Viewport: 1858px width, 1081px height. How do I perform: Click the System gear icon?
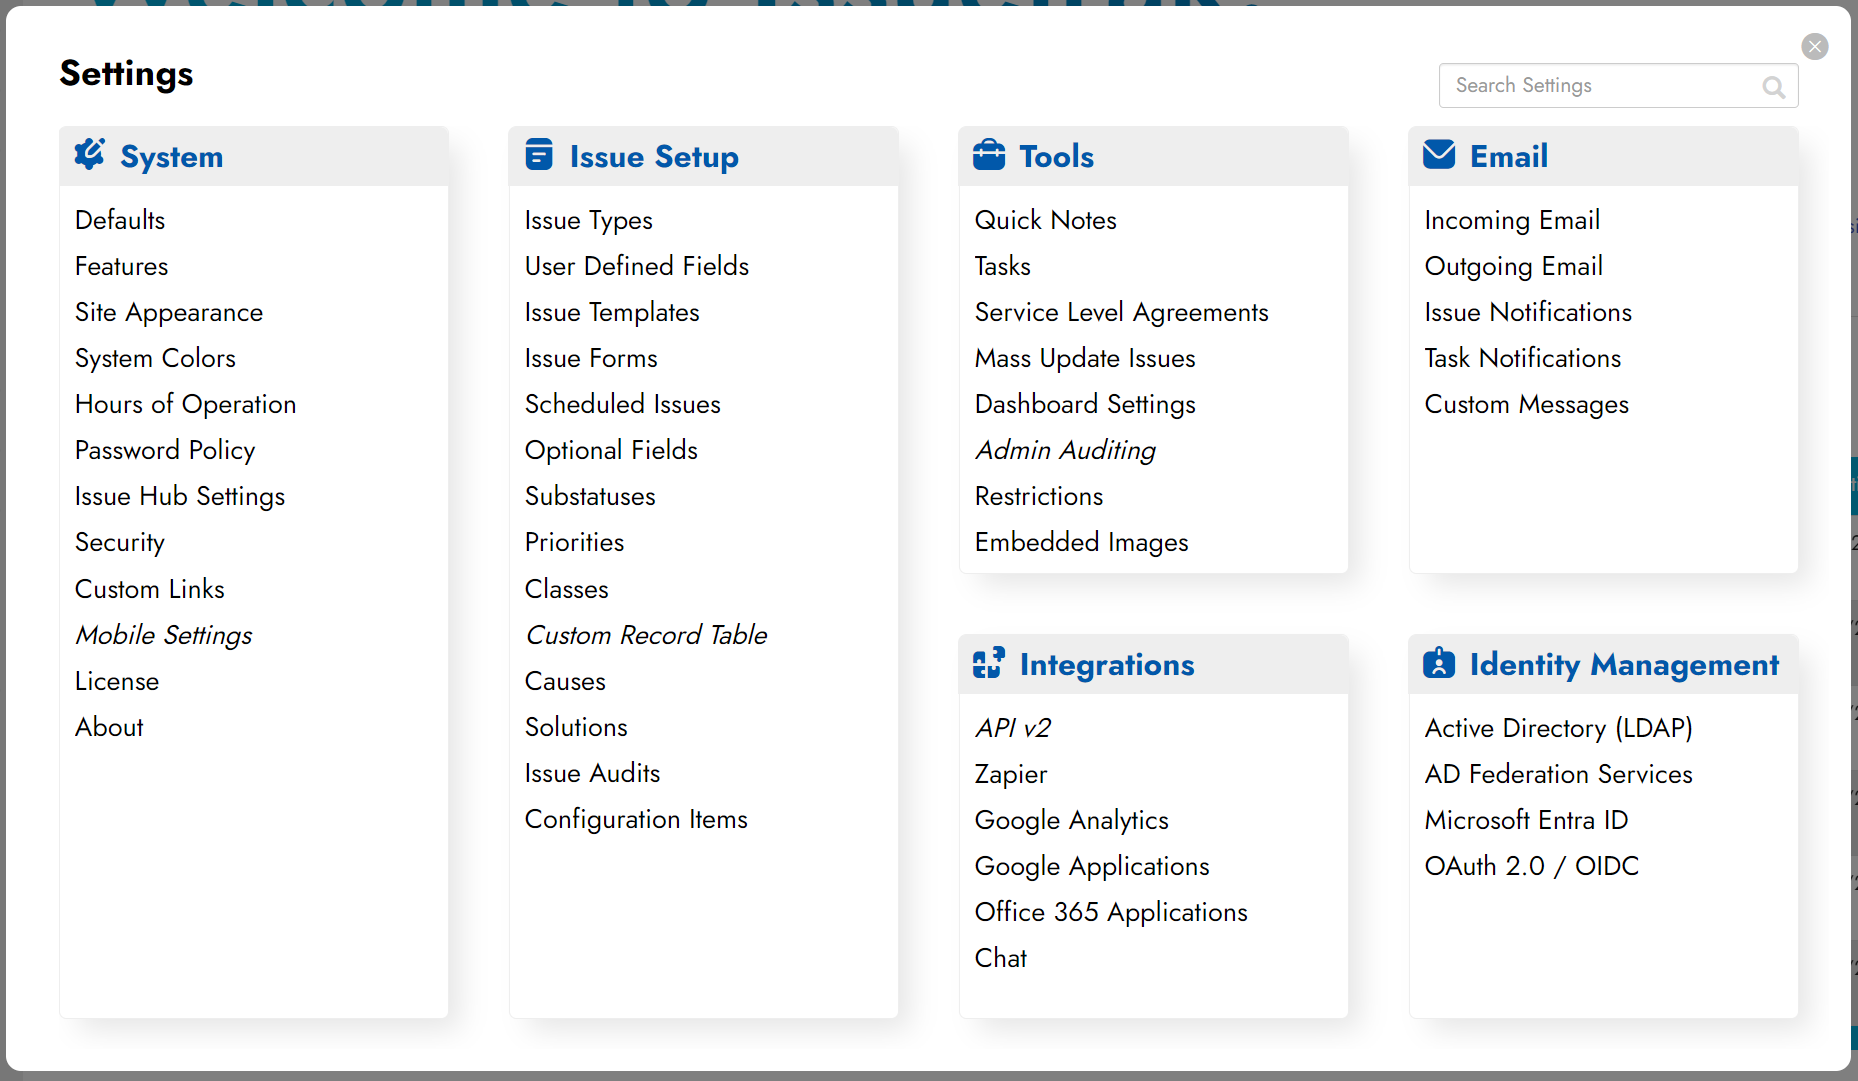click(x=89, y=155)
